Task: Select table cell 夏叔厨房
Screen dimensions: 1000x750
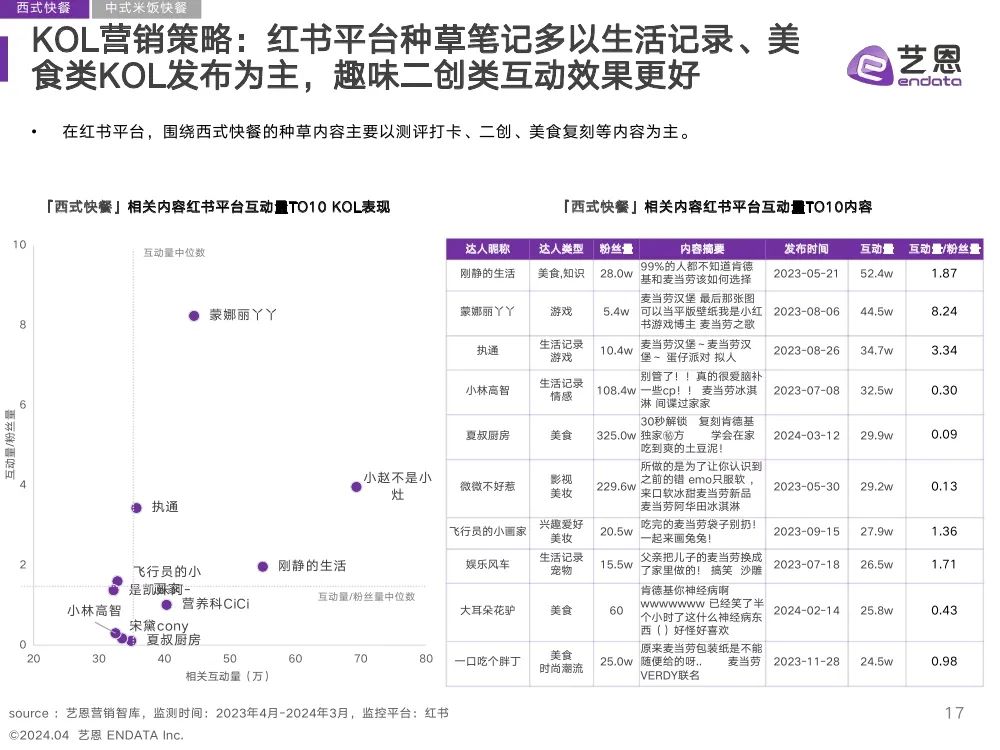Action: coord(488,436)
